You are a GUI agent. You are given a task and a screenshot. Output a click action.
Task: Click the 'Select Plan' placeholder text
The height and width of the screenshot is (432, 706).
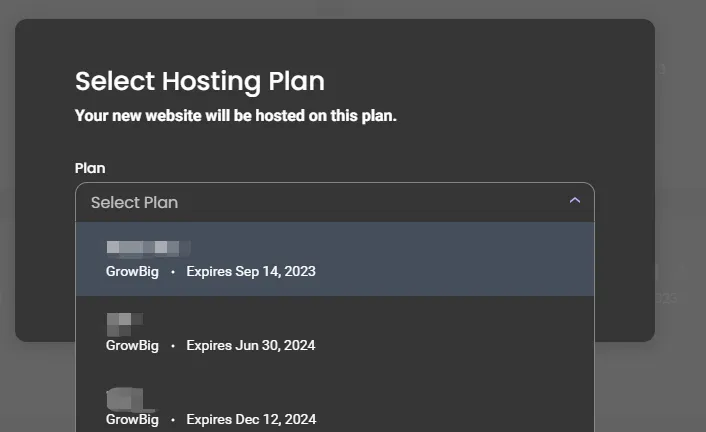[134, 202]
